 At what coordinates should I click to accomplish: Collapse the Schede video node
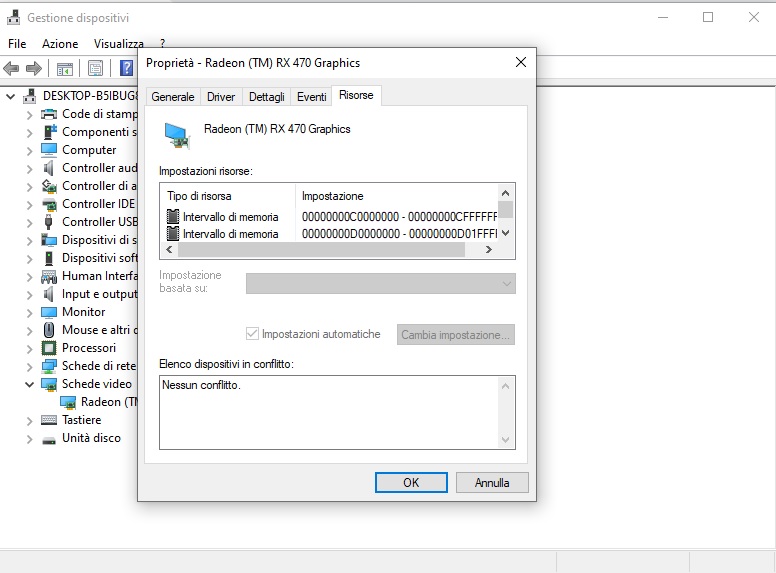coord(29,384)
